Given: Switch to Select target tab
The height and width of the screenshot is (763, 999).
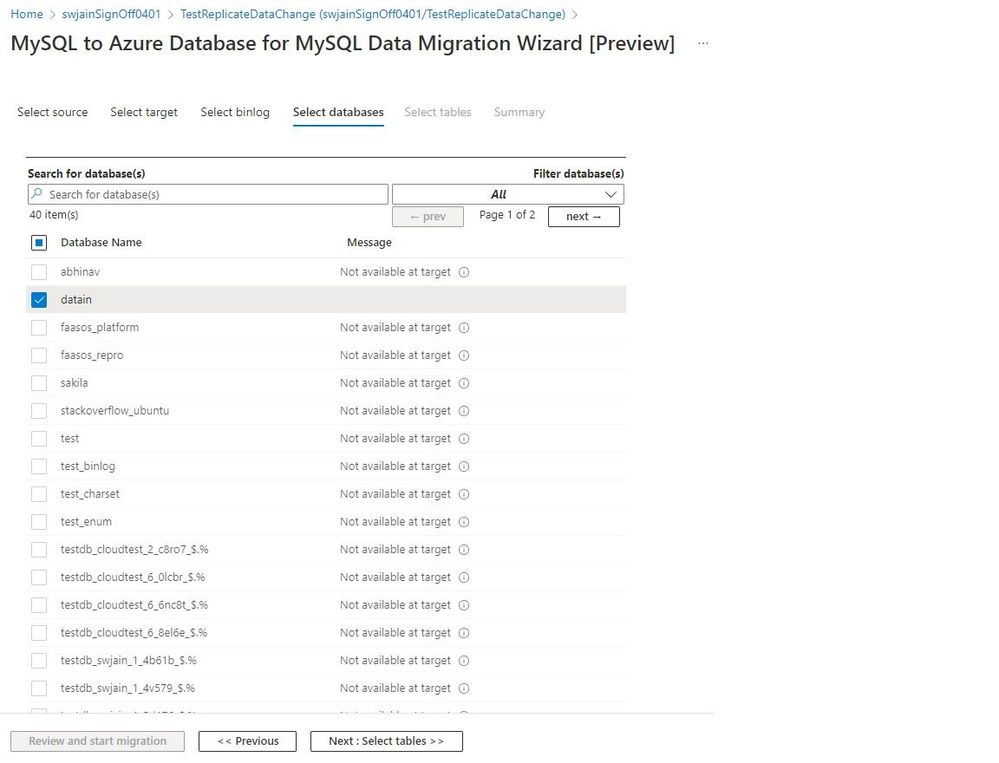Looking at the screenshot, I should coord(144,112).
